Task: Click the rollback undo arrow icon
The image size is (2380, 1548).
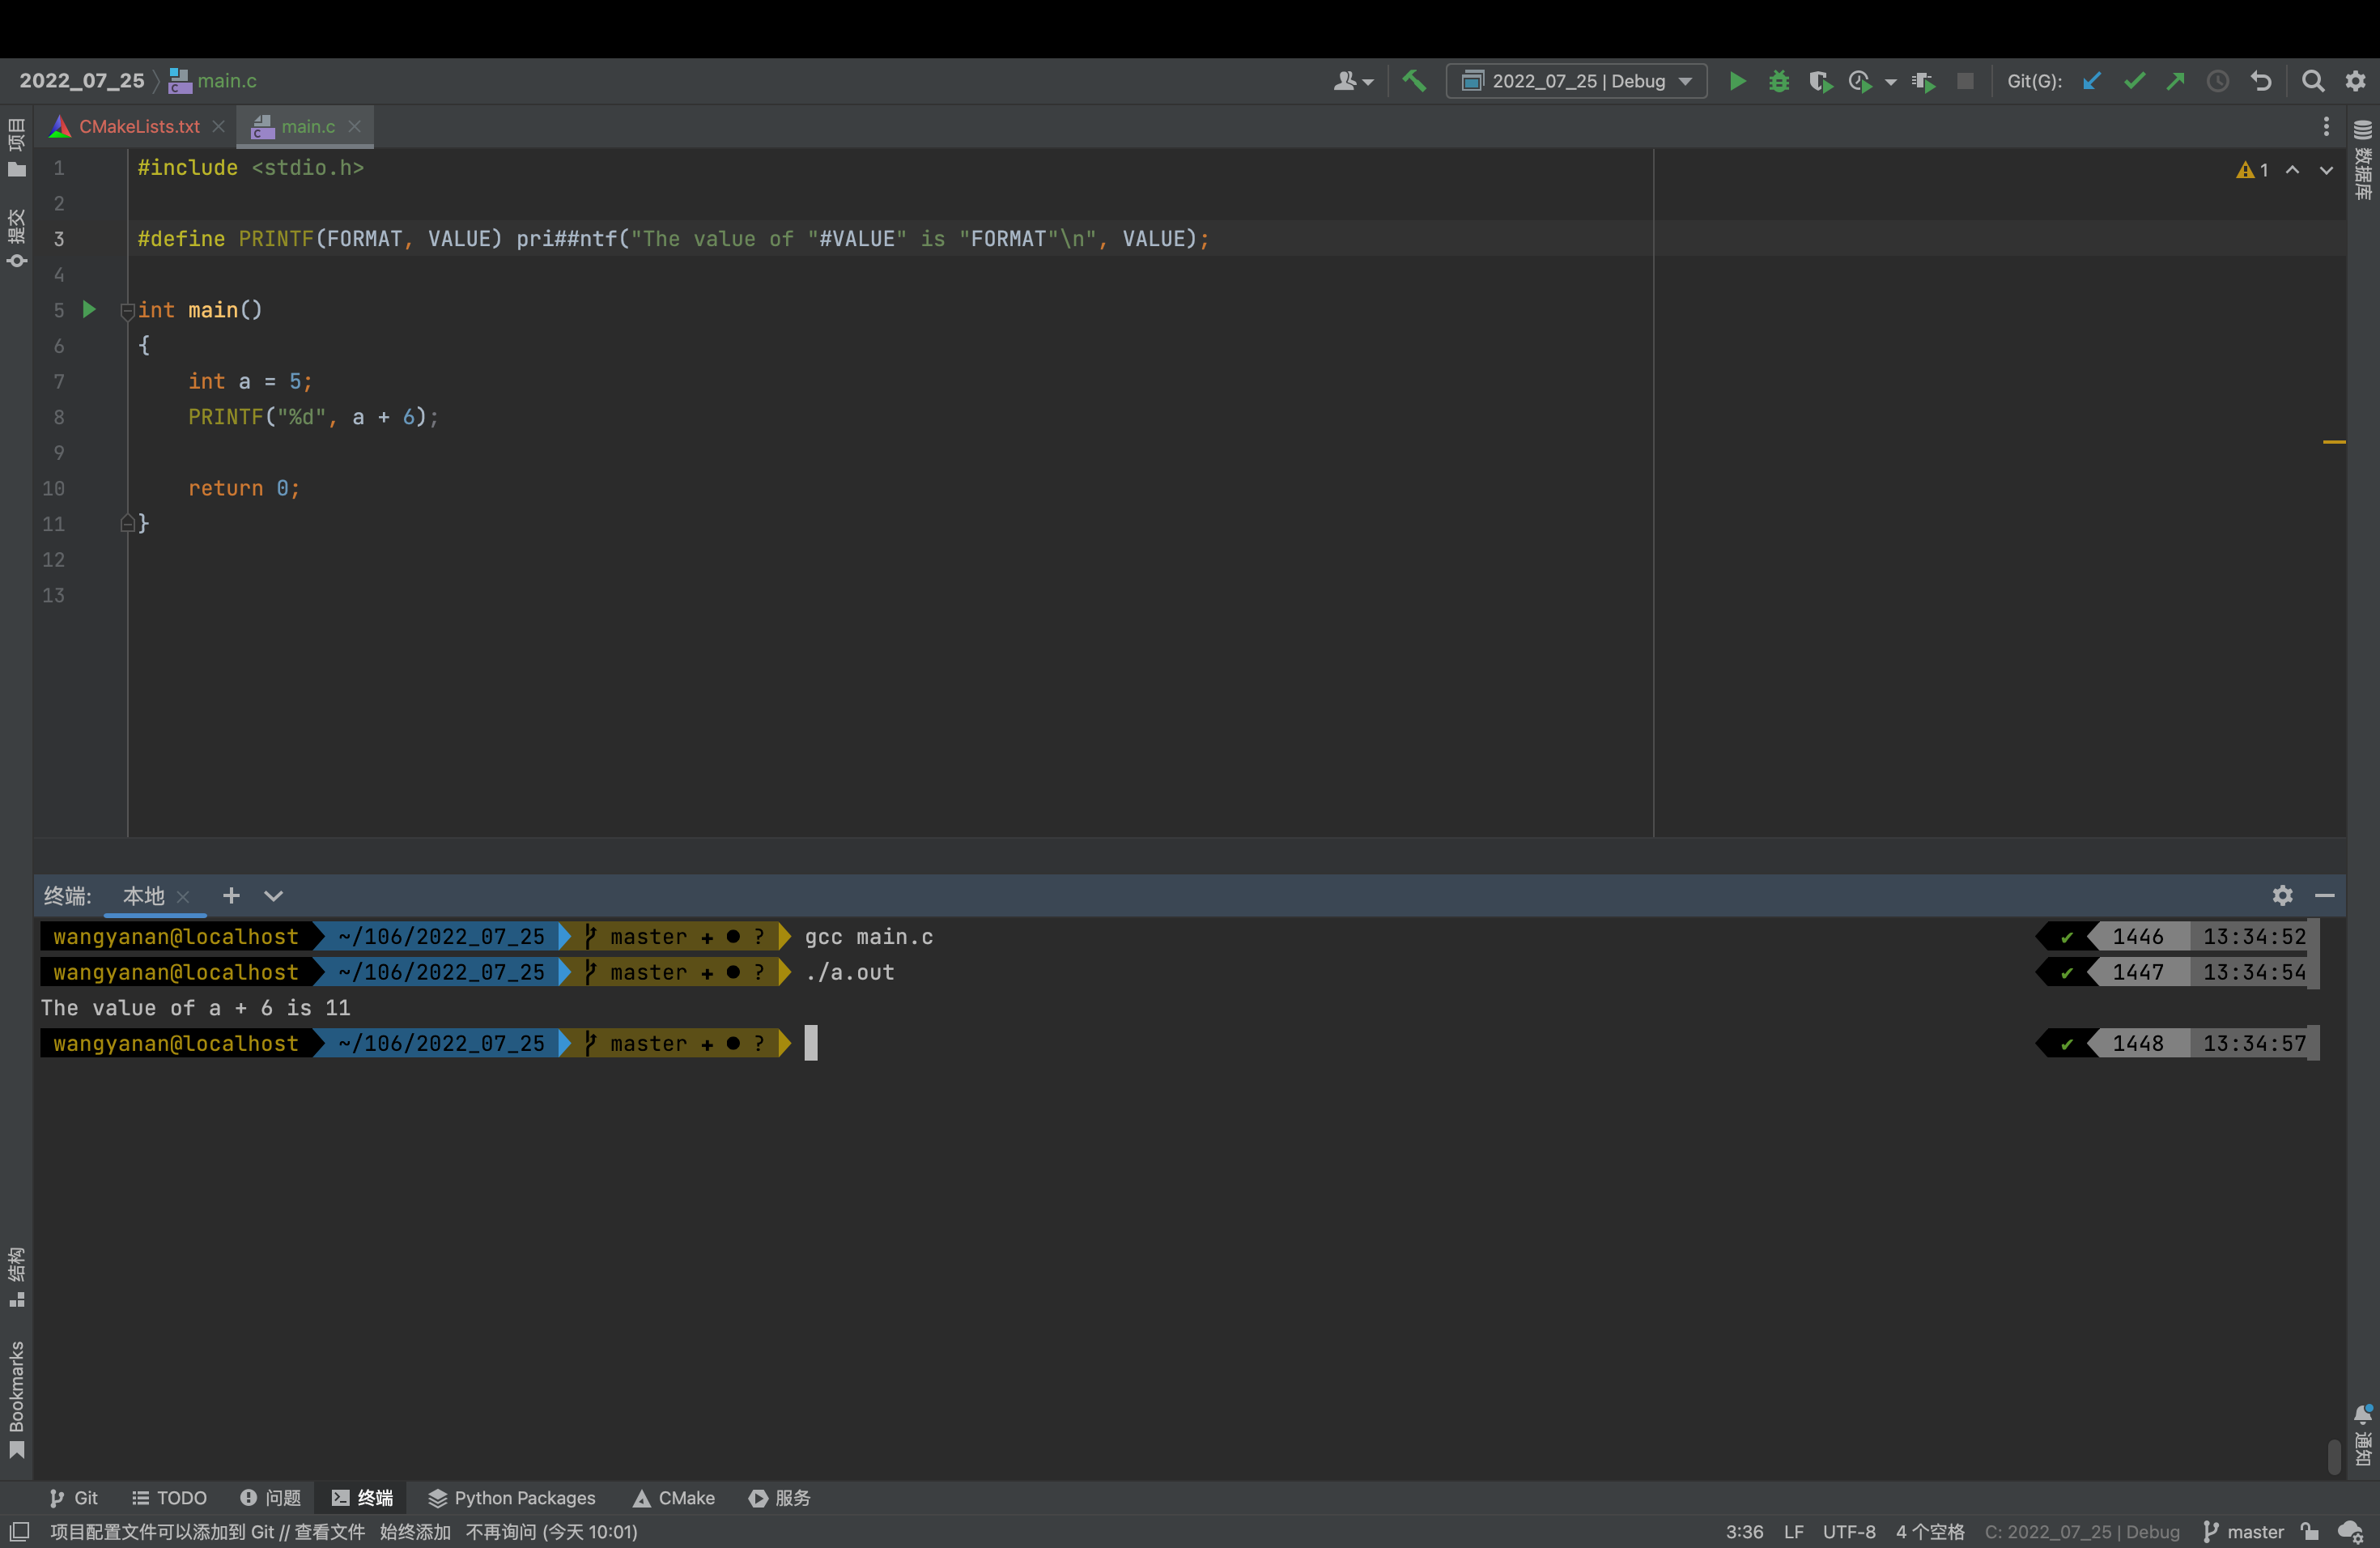Action: [2261, 81]
